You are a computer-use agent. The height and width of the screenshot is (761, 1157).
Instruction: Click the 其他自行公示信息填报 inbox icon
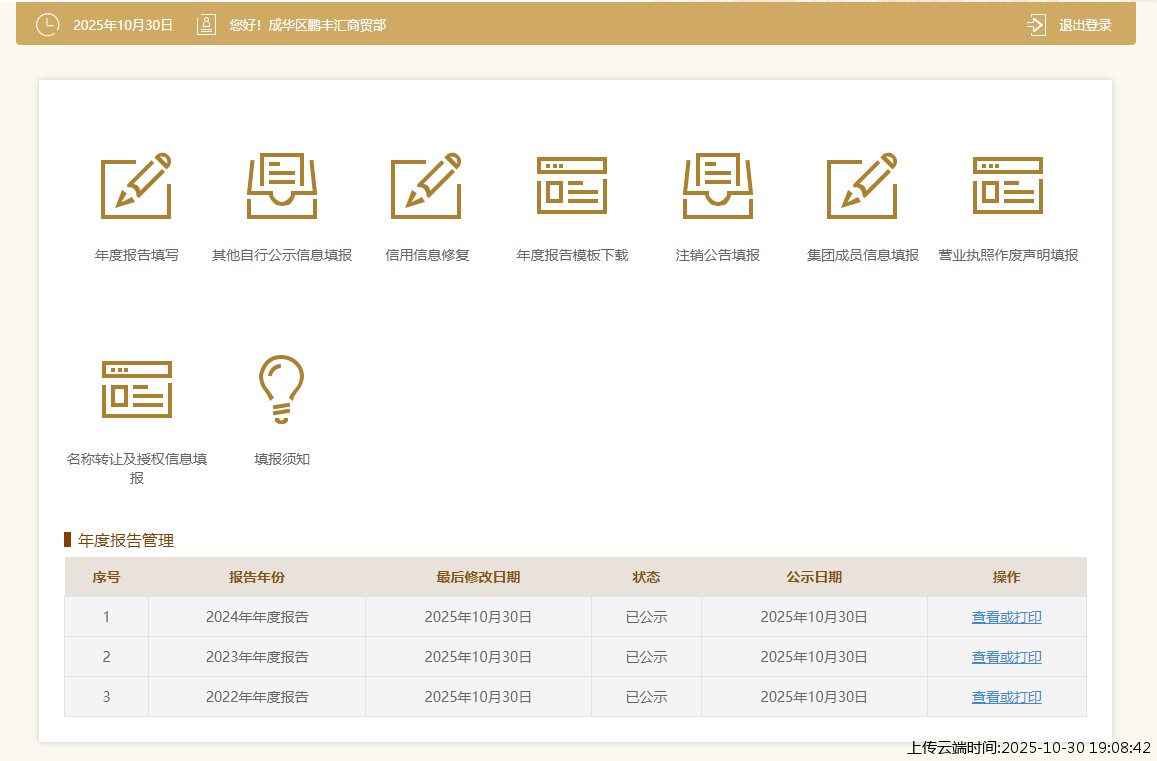[x=282, y=186]
